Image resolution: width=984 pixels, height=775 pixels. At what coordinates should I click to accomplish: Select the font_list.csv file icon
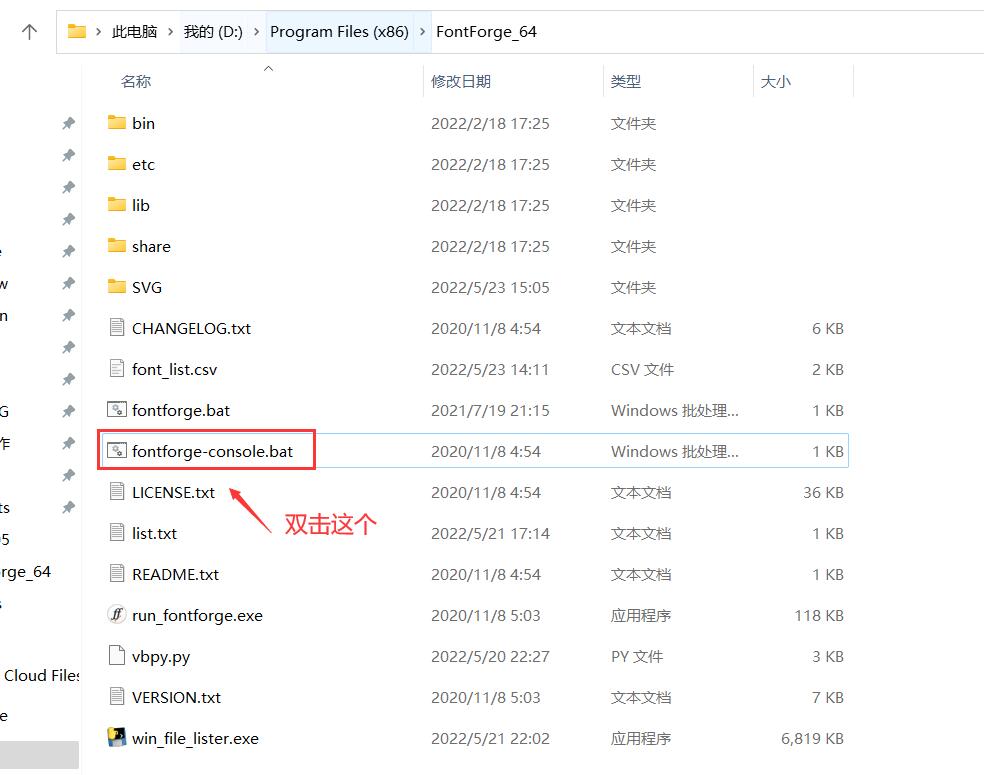pos(117,369)
